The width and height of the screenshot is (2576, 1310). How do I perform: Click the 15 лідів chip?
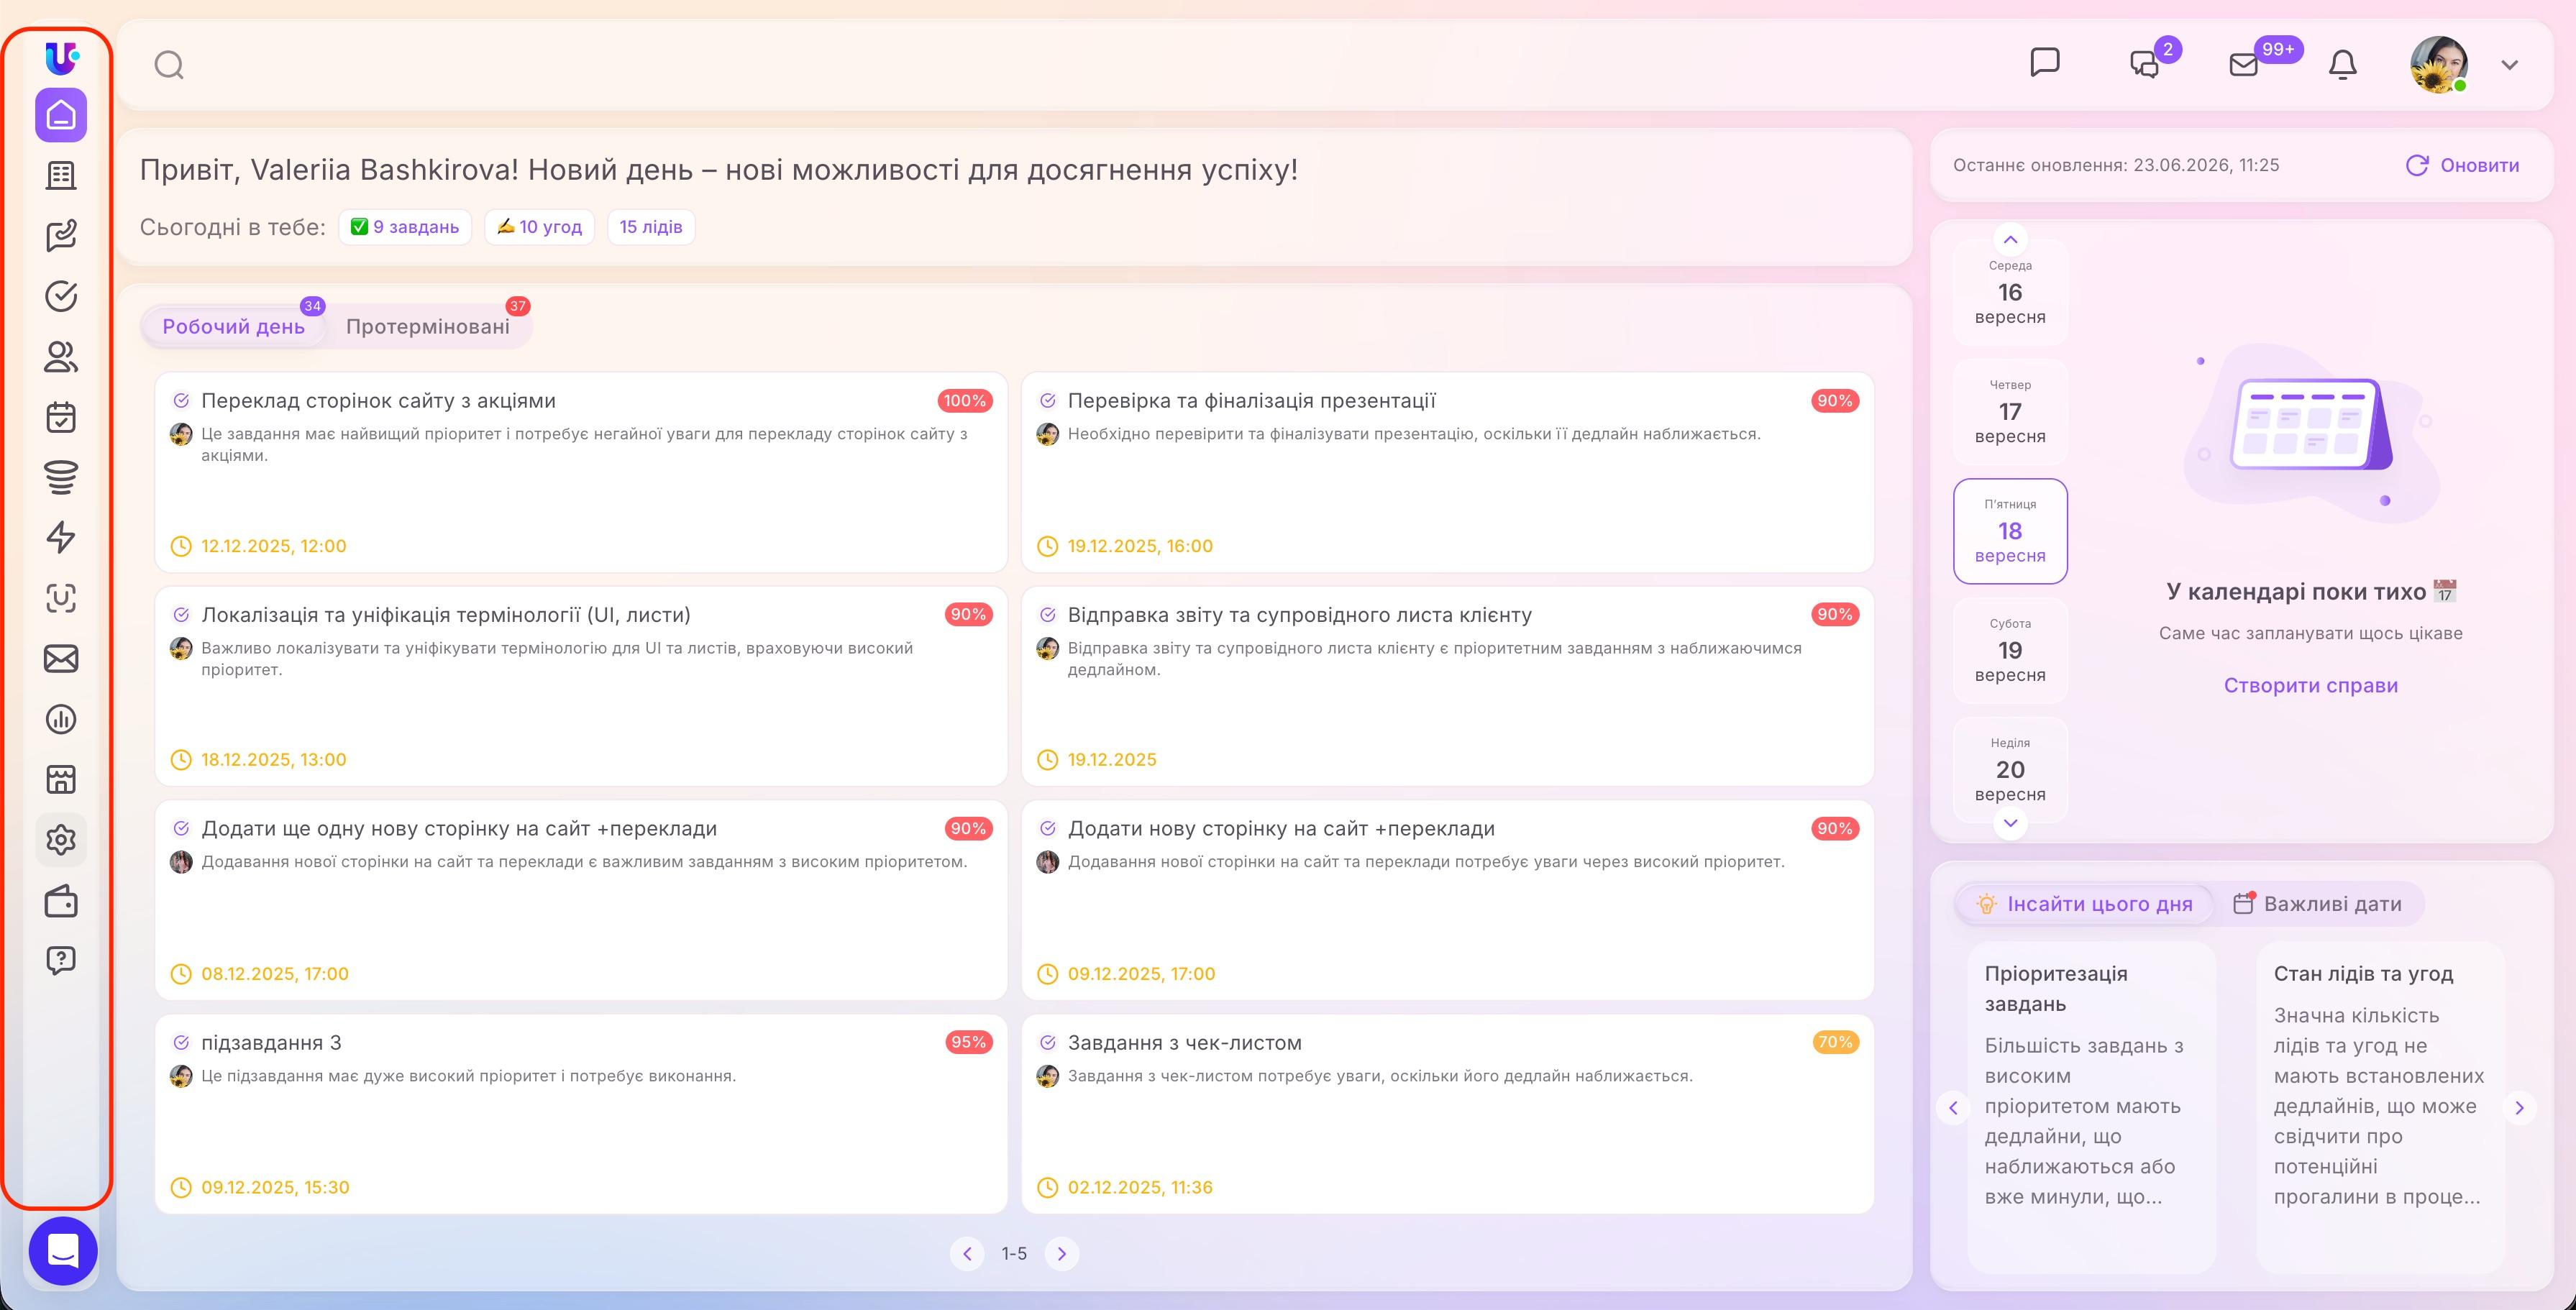[651, 227]
